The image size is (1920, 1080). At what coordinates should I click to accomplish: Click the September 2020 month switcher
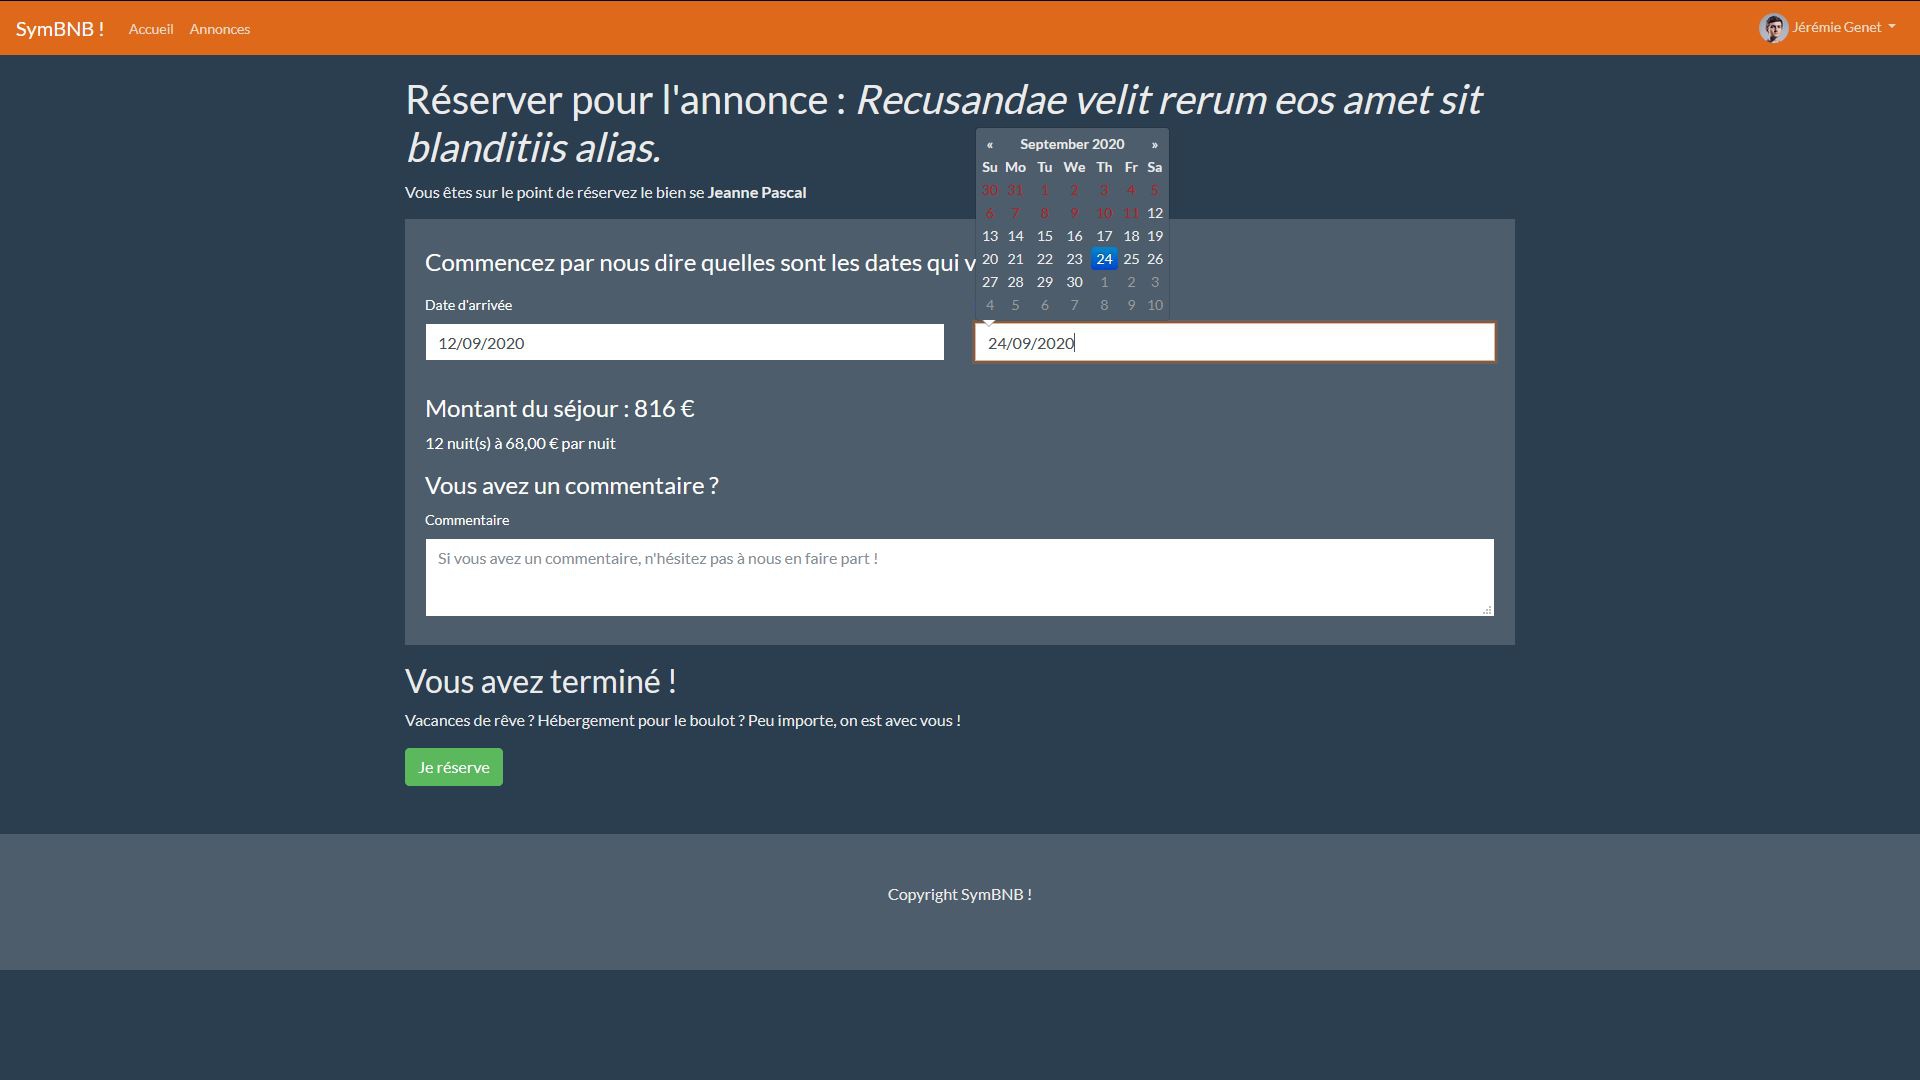coord(1071,144)
